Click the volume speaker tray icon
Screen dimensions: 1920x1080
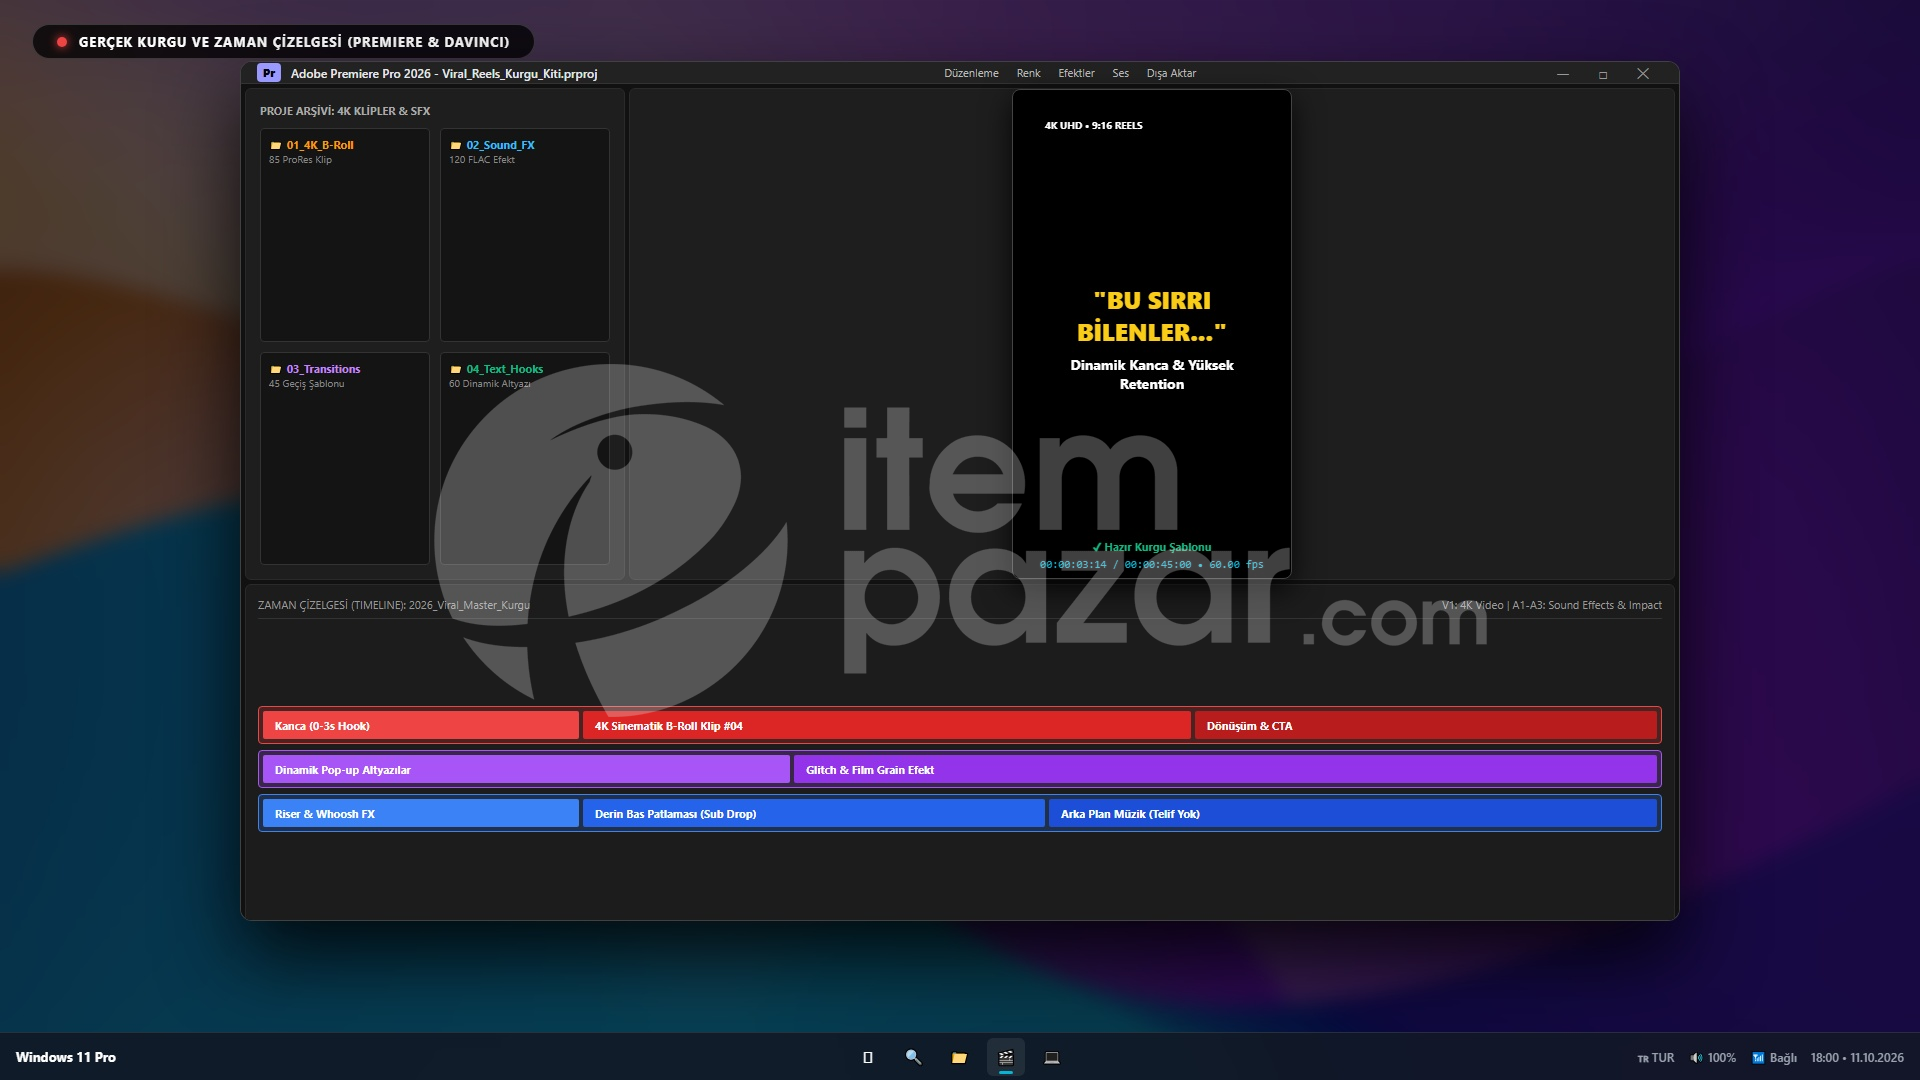[1696, 1057]
